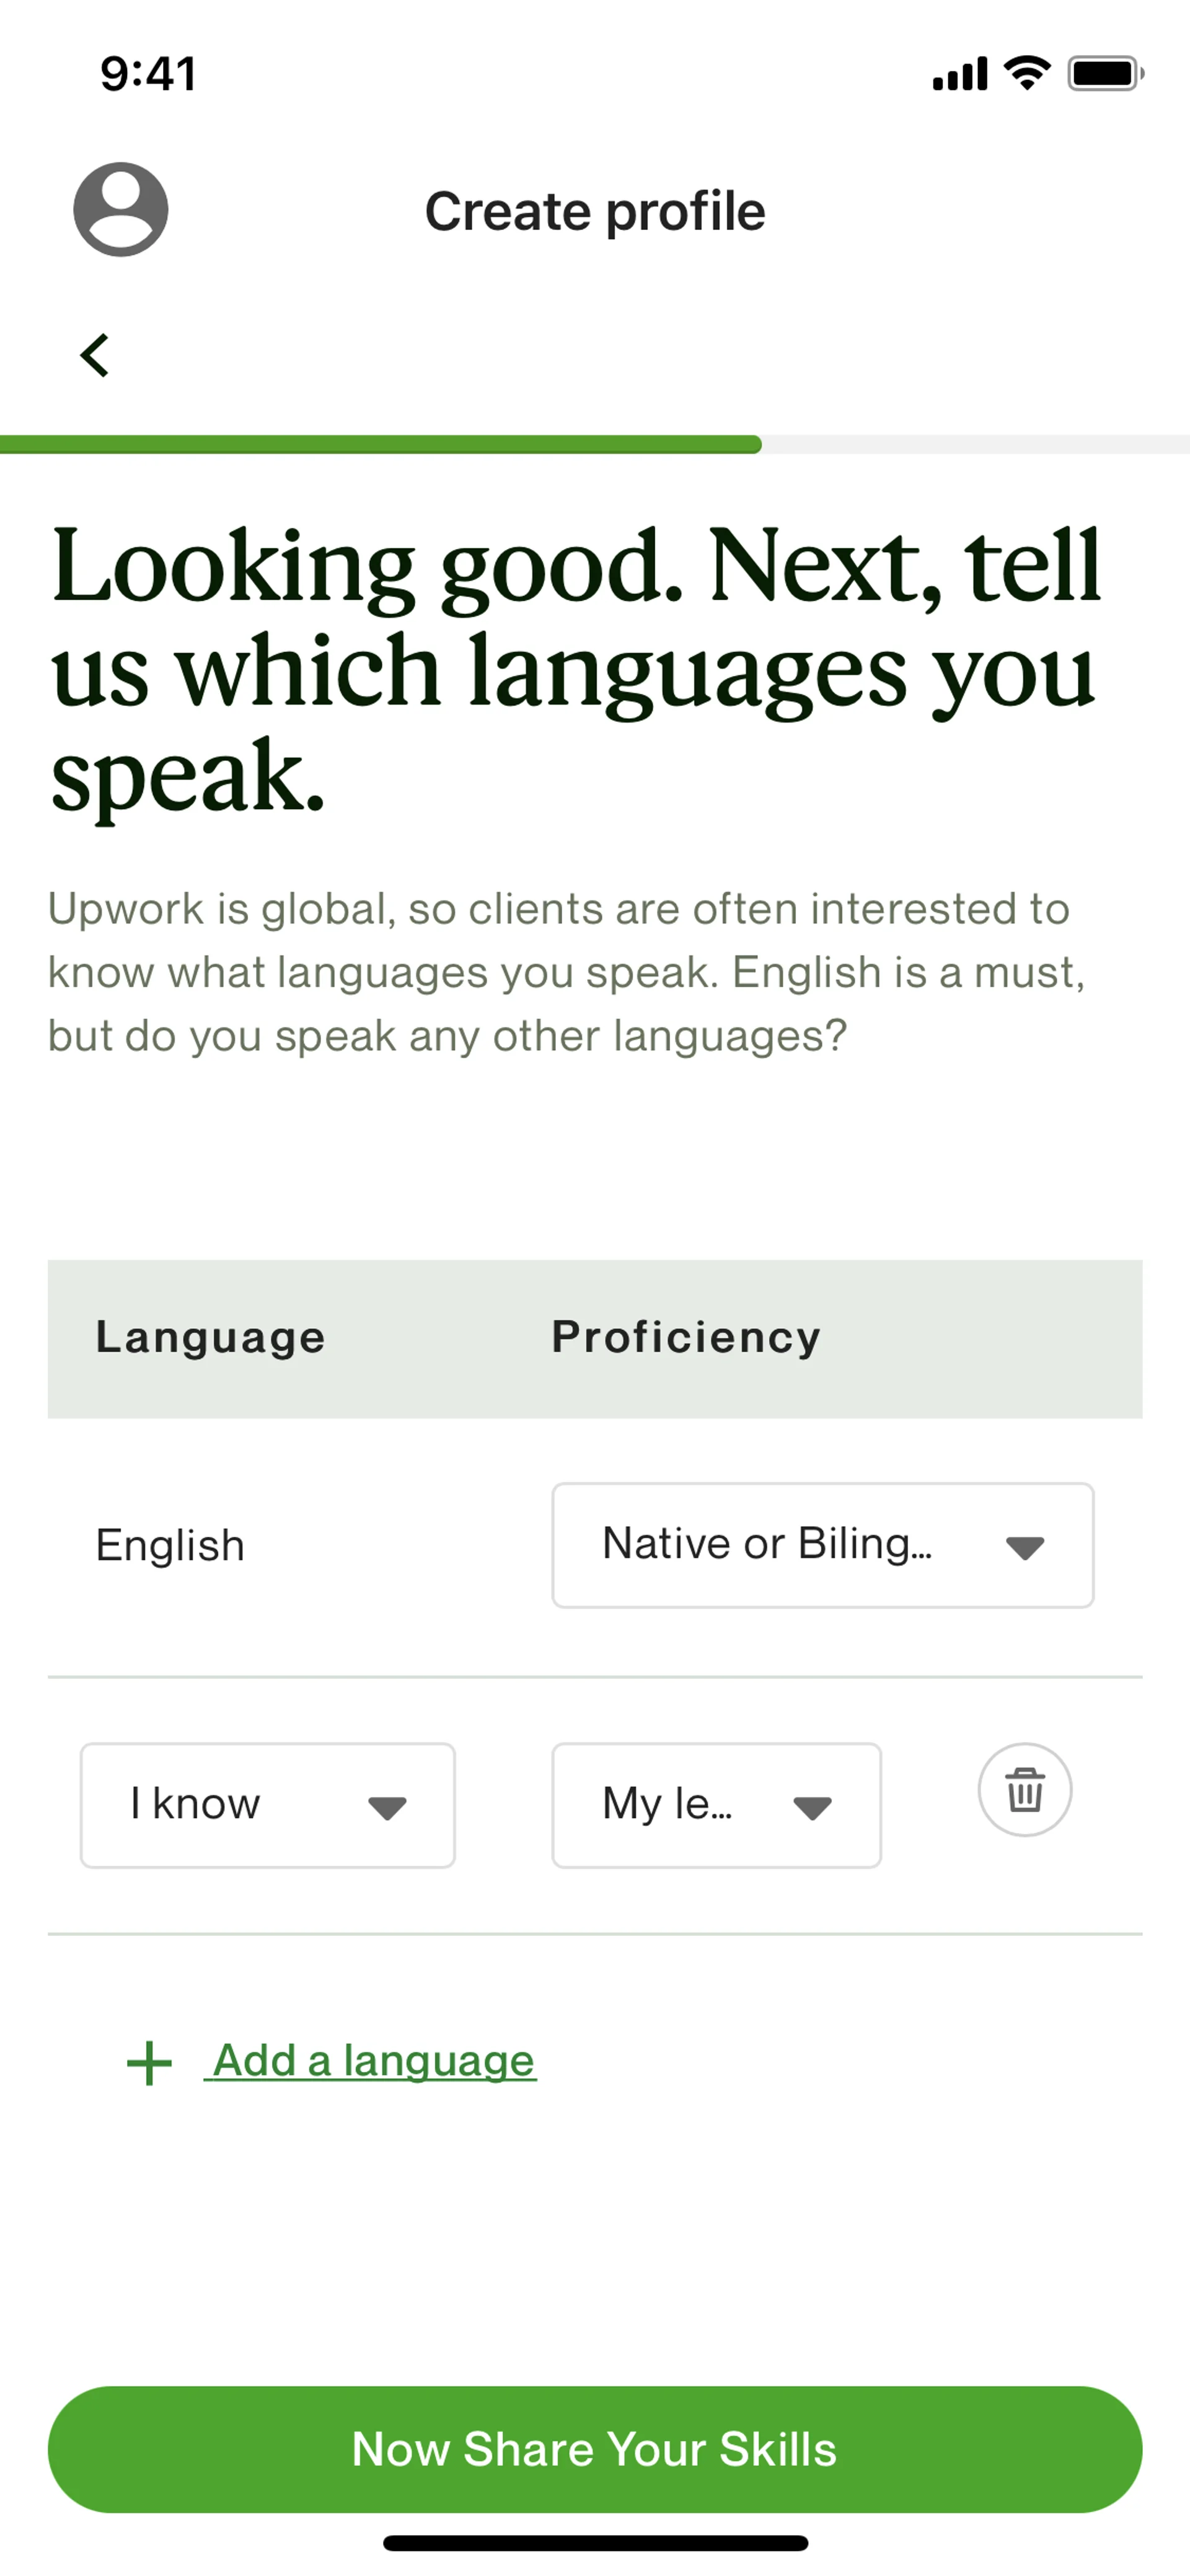Open the 'My le...' proficiency dropdown
This screenshot has width=1190, height=2576.
click(716, 1805)
